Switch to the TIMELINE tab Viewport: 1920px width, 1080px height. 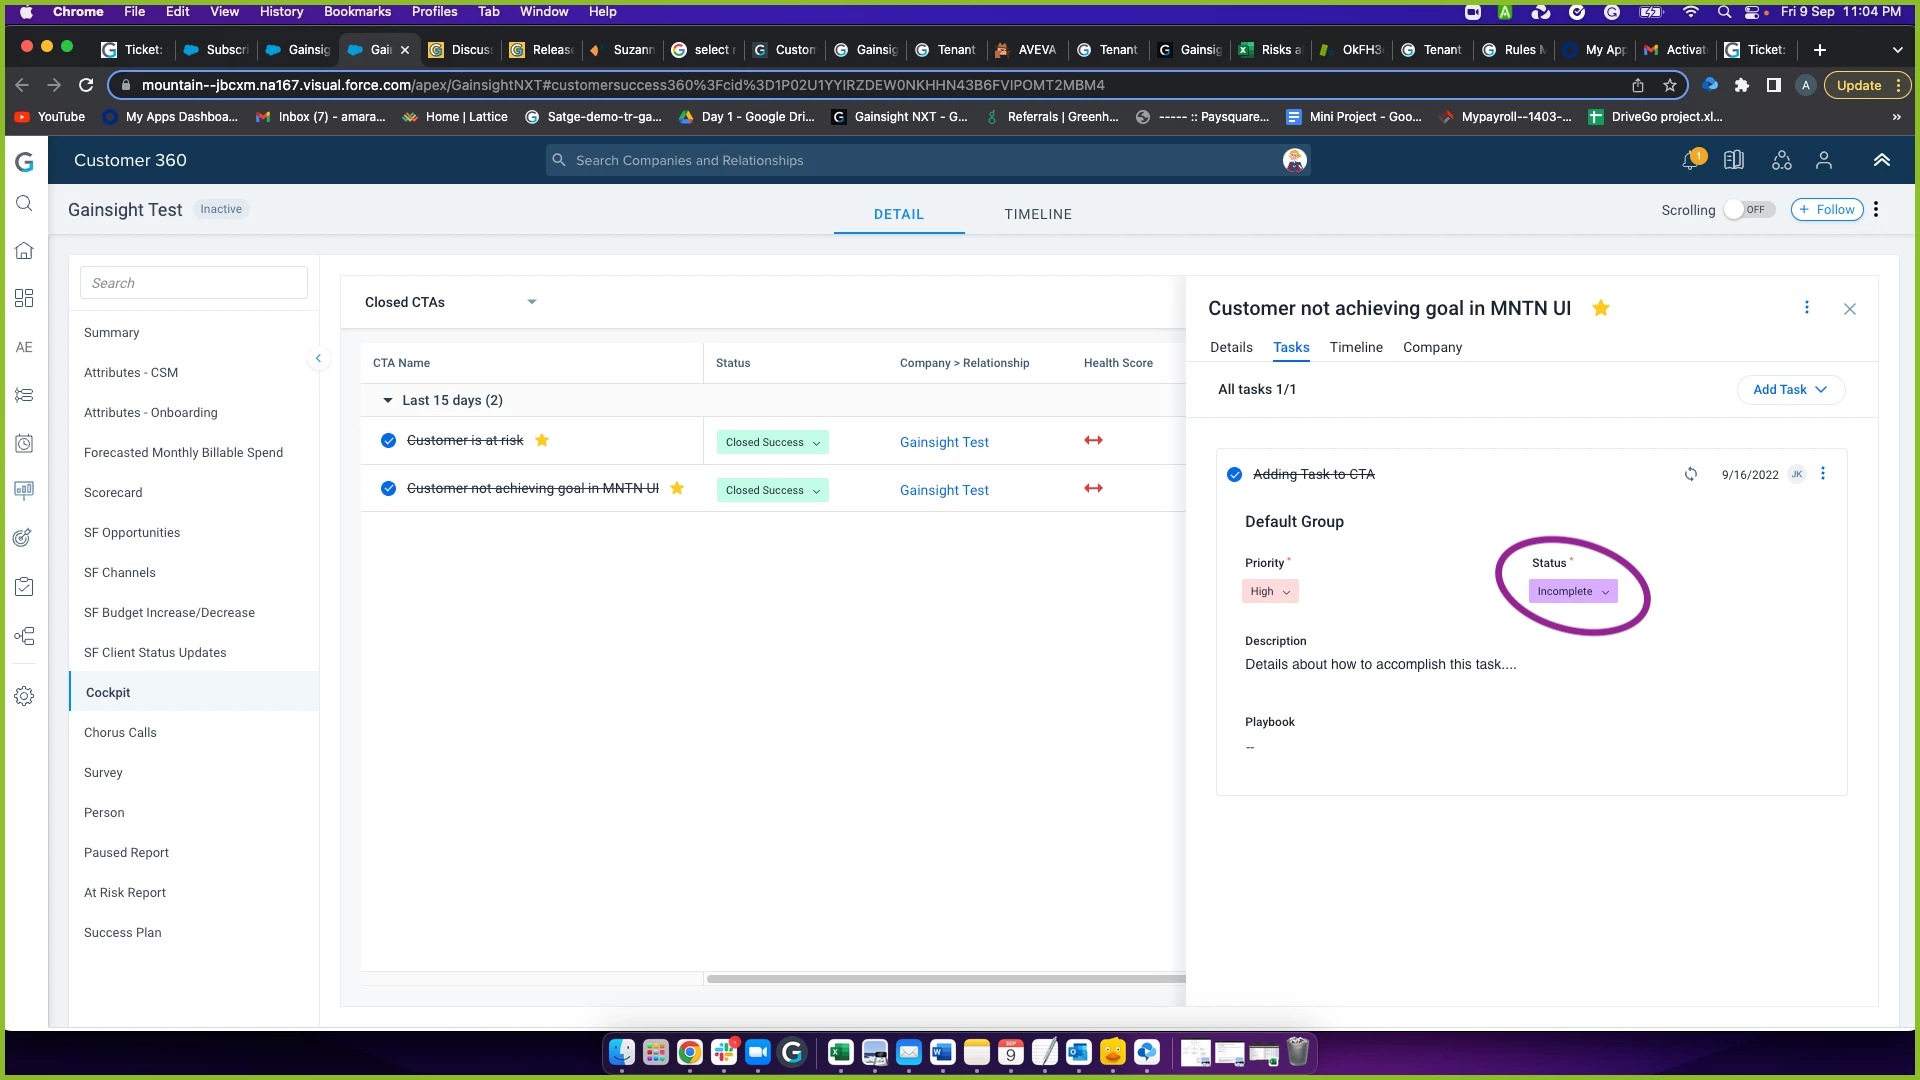[x=1038, y=214]
